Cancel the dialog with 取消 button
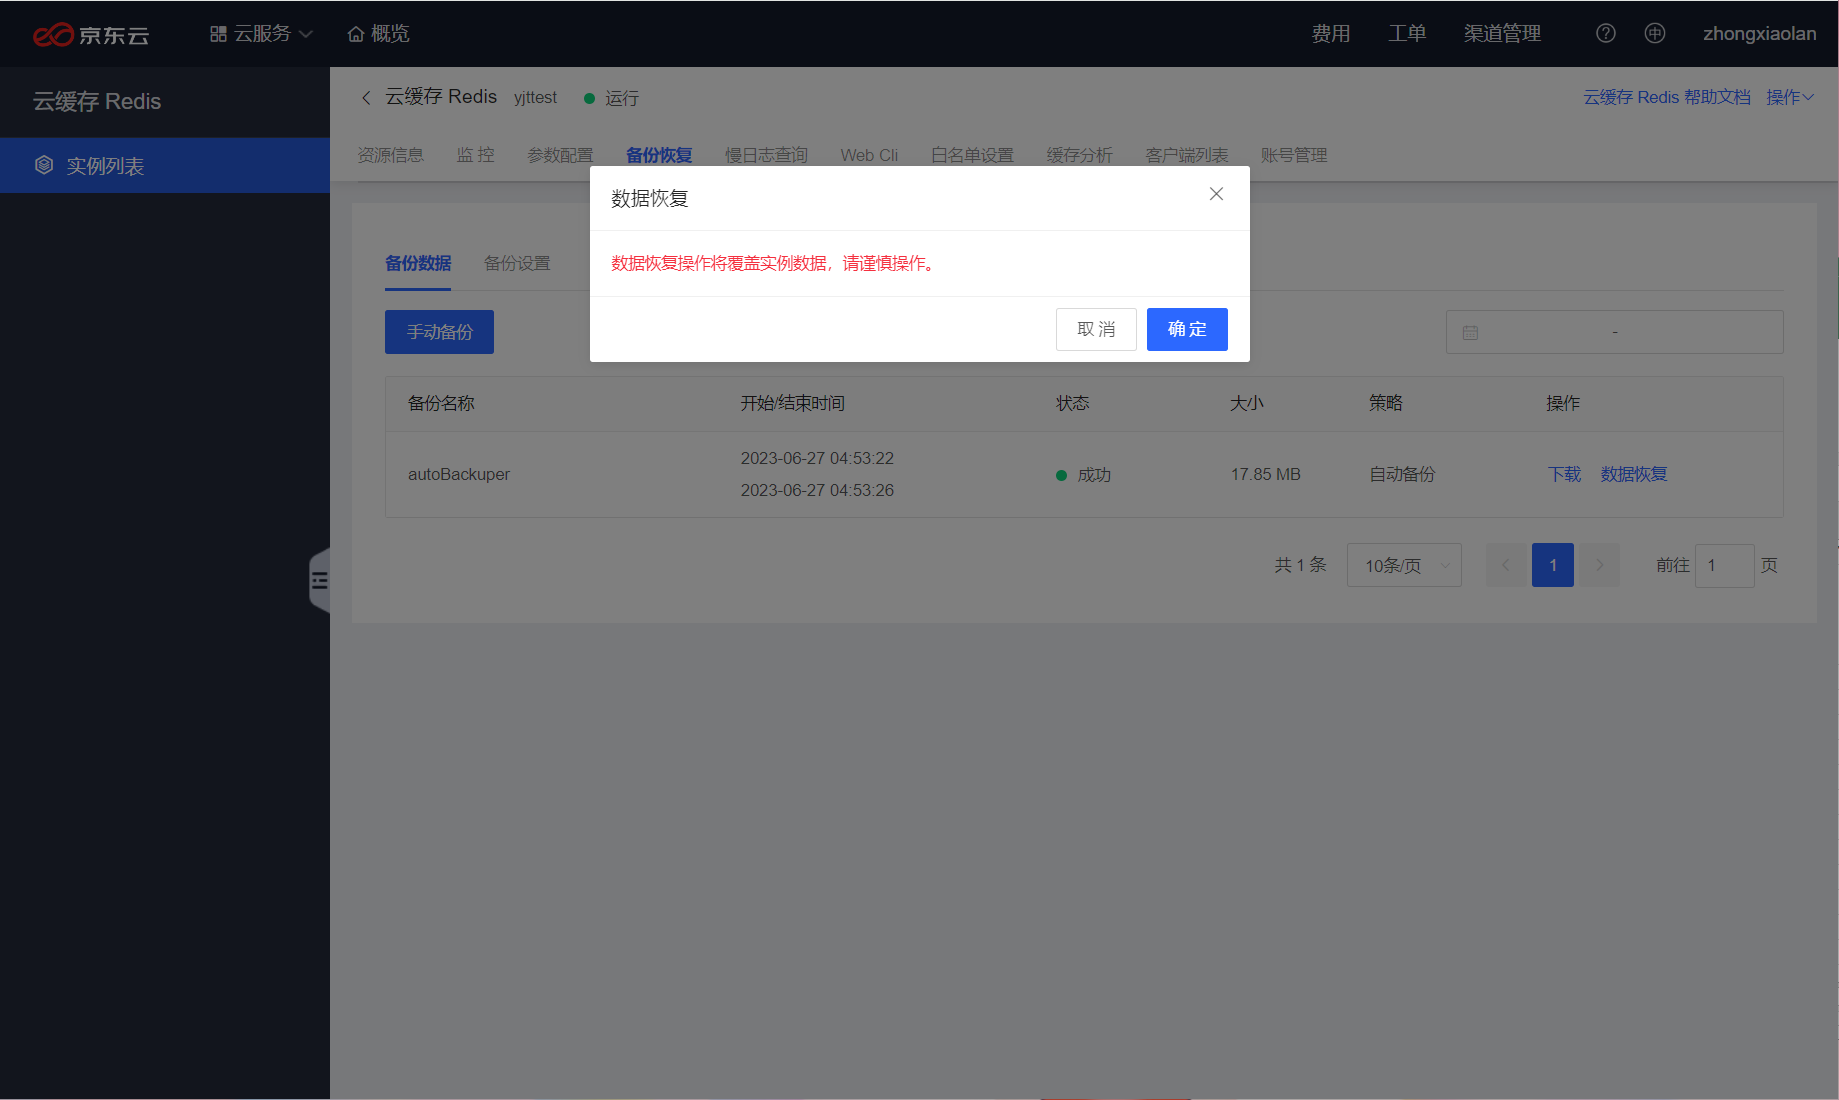Screen dimensions: 1839x1100 1096,329
